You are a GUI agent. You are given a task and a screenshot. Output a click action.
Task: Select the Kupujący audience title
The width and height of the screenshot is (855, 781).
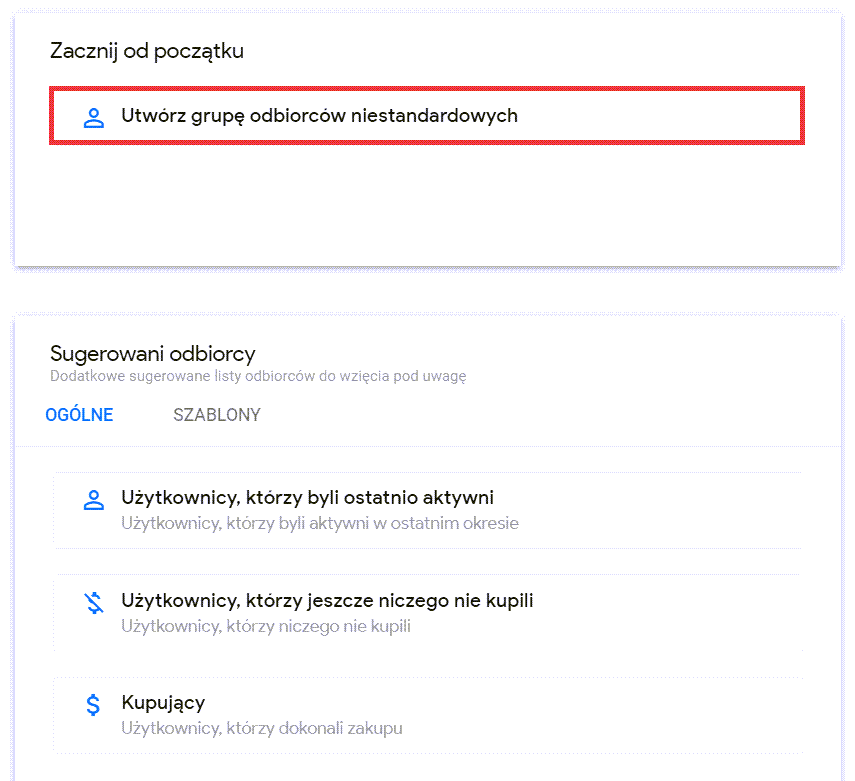point(163,703)
